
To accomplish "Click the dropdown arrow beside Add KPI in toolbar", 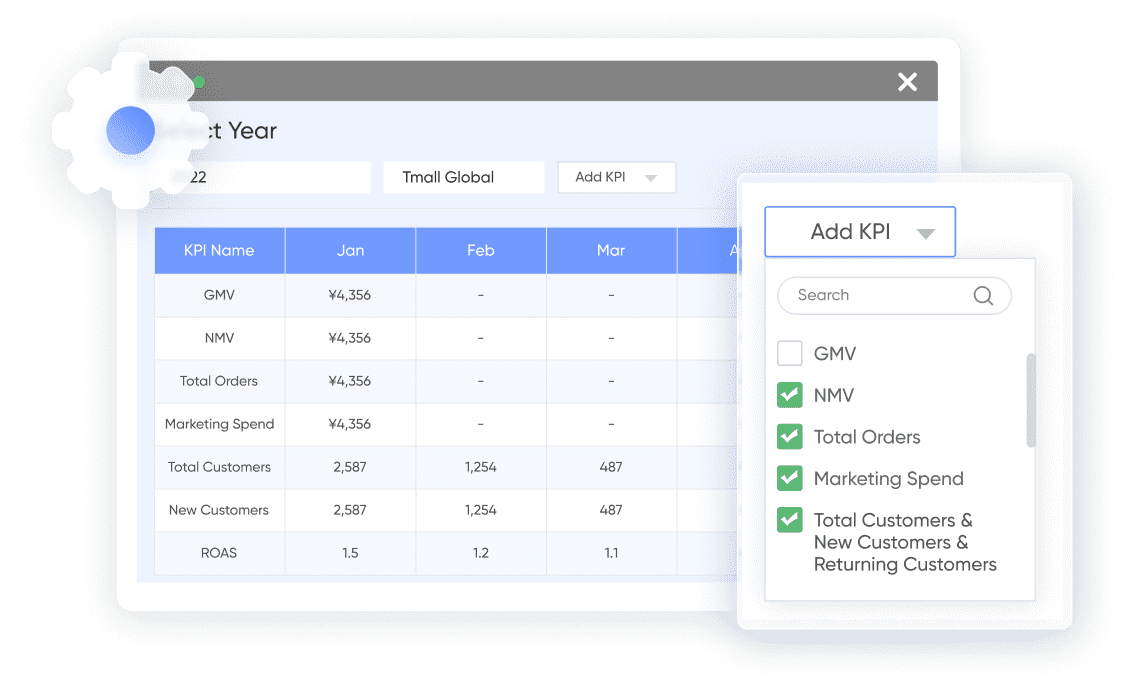I will coord(651,177).
